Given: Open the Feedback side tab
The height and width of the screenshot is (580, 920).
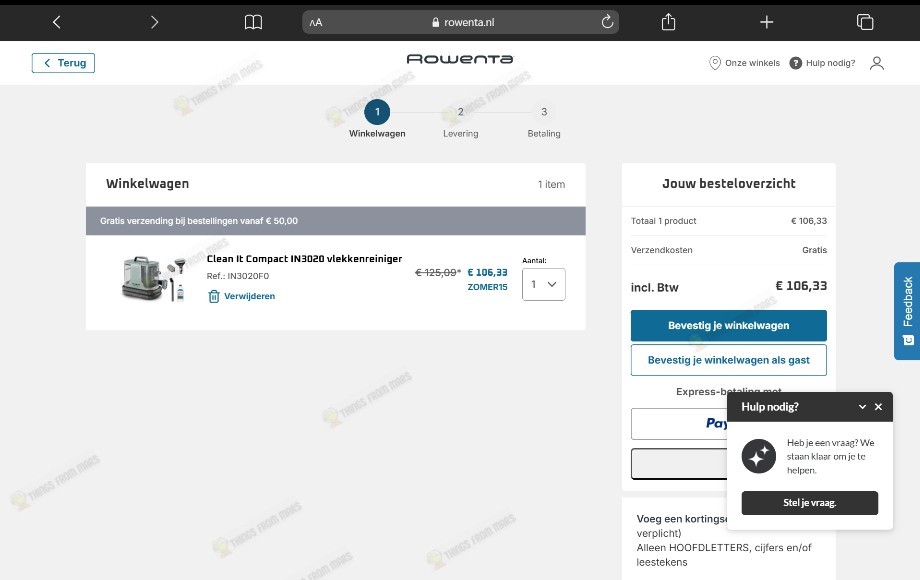Looking at the screenshot, I should 907,311.
